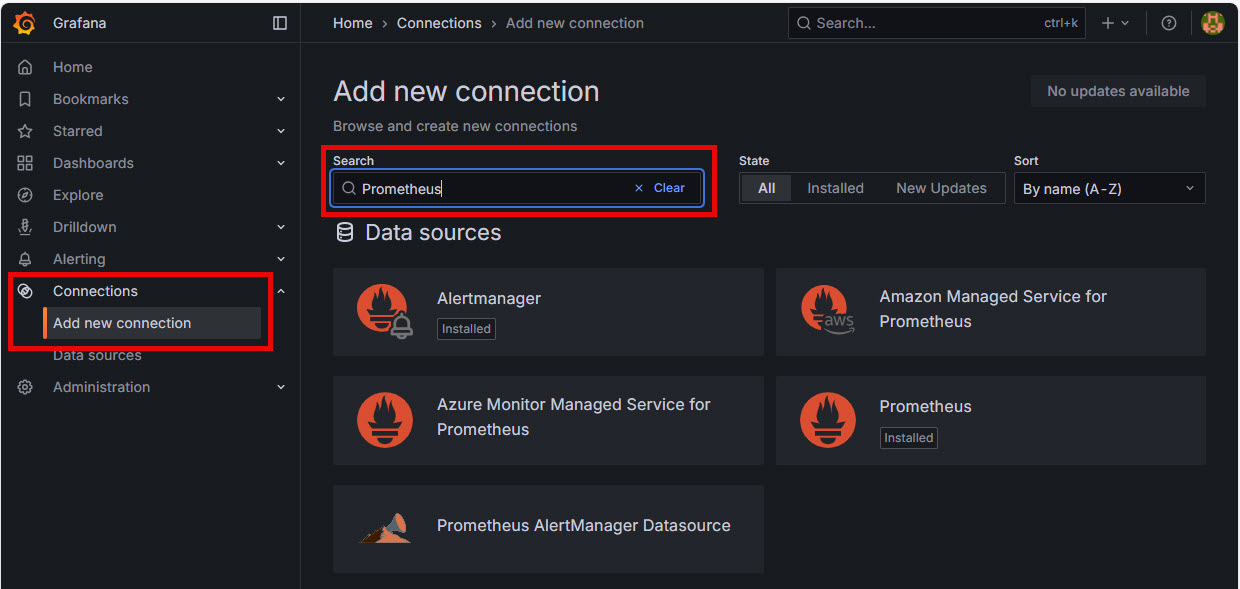1240x589 pixels.
Task: Select the New Updates state filter
Action: (941, 188)
